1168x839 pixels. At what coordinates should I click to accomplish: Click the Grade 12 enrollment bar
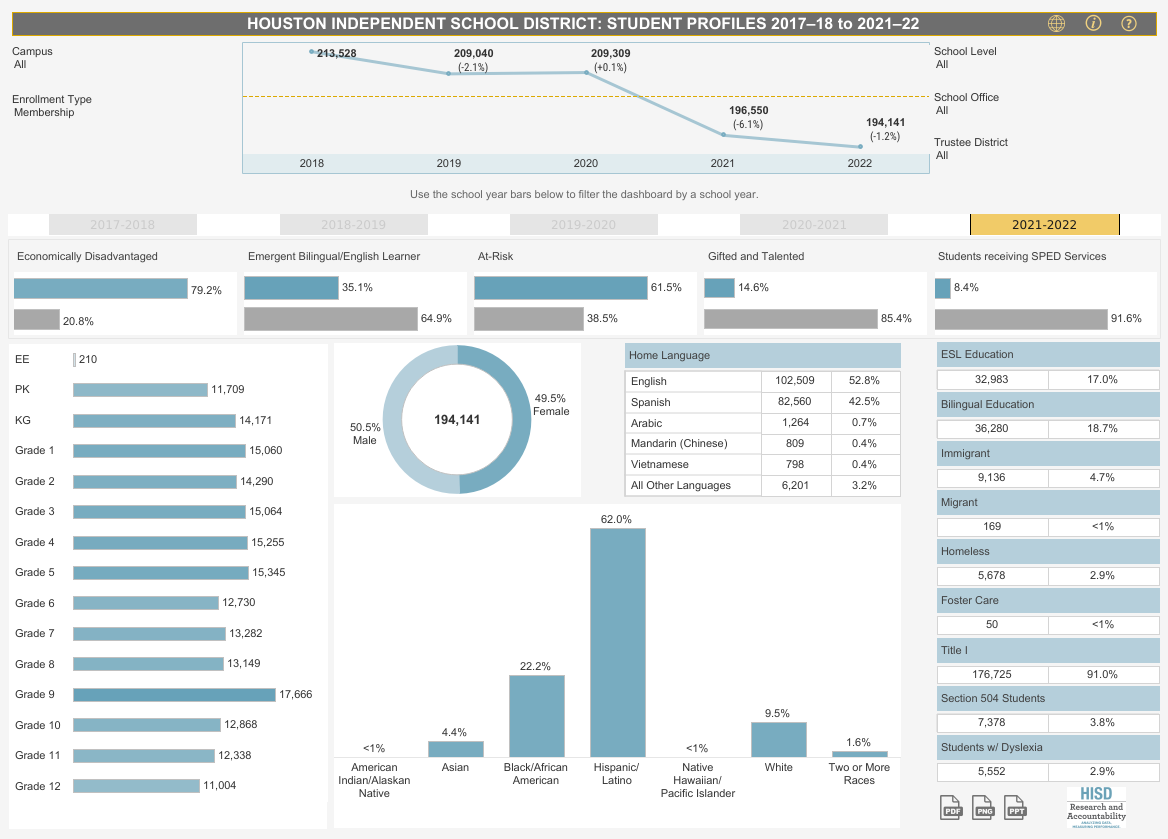click(x=136, y=786)
